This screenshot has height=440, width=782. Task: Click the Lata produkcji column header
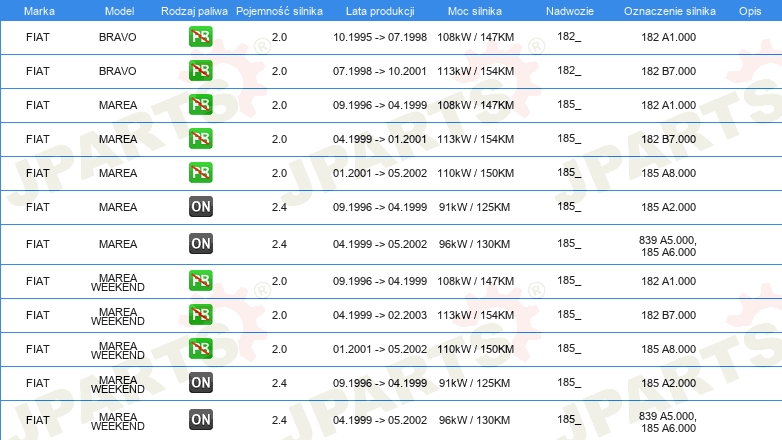tap(380, 11)
